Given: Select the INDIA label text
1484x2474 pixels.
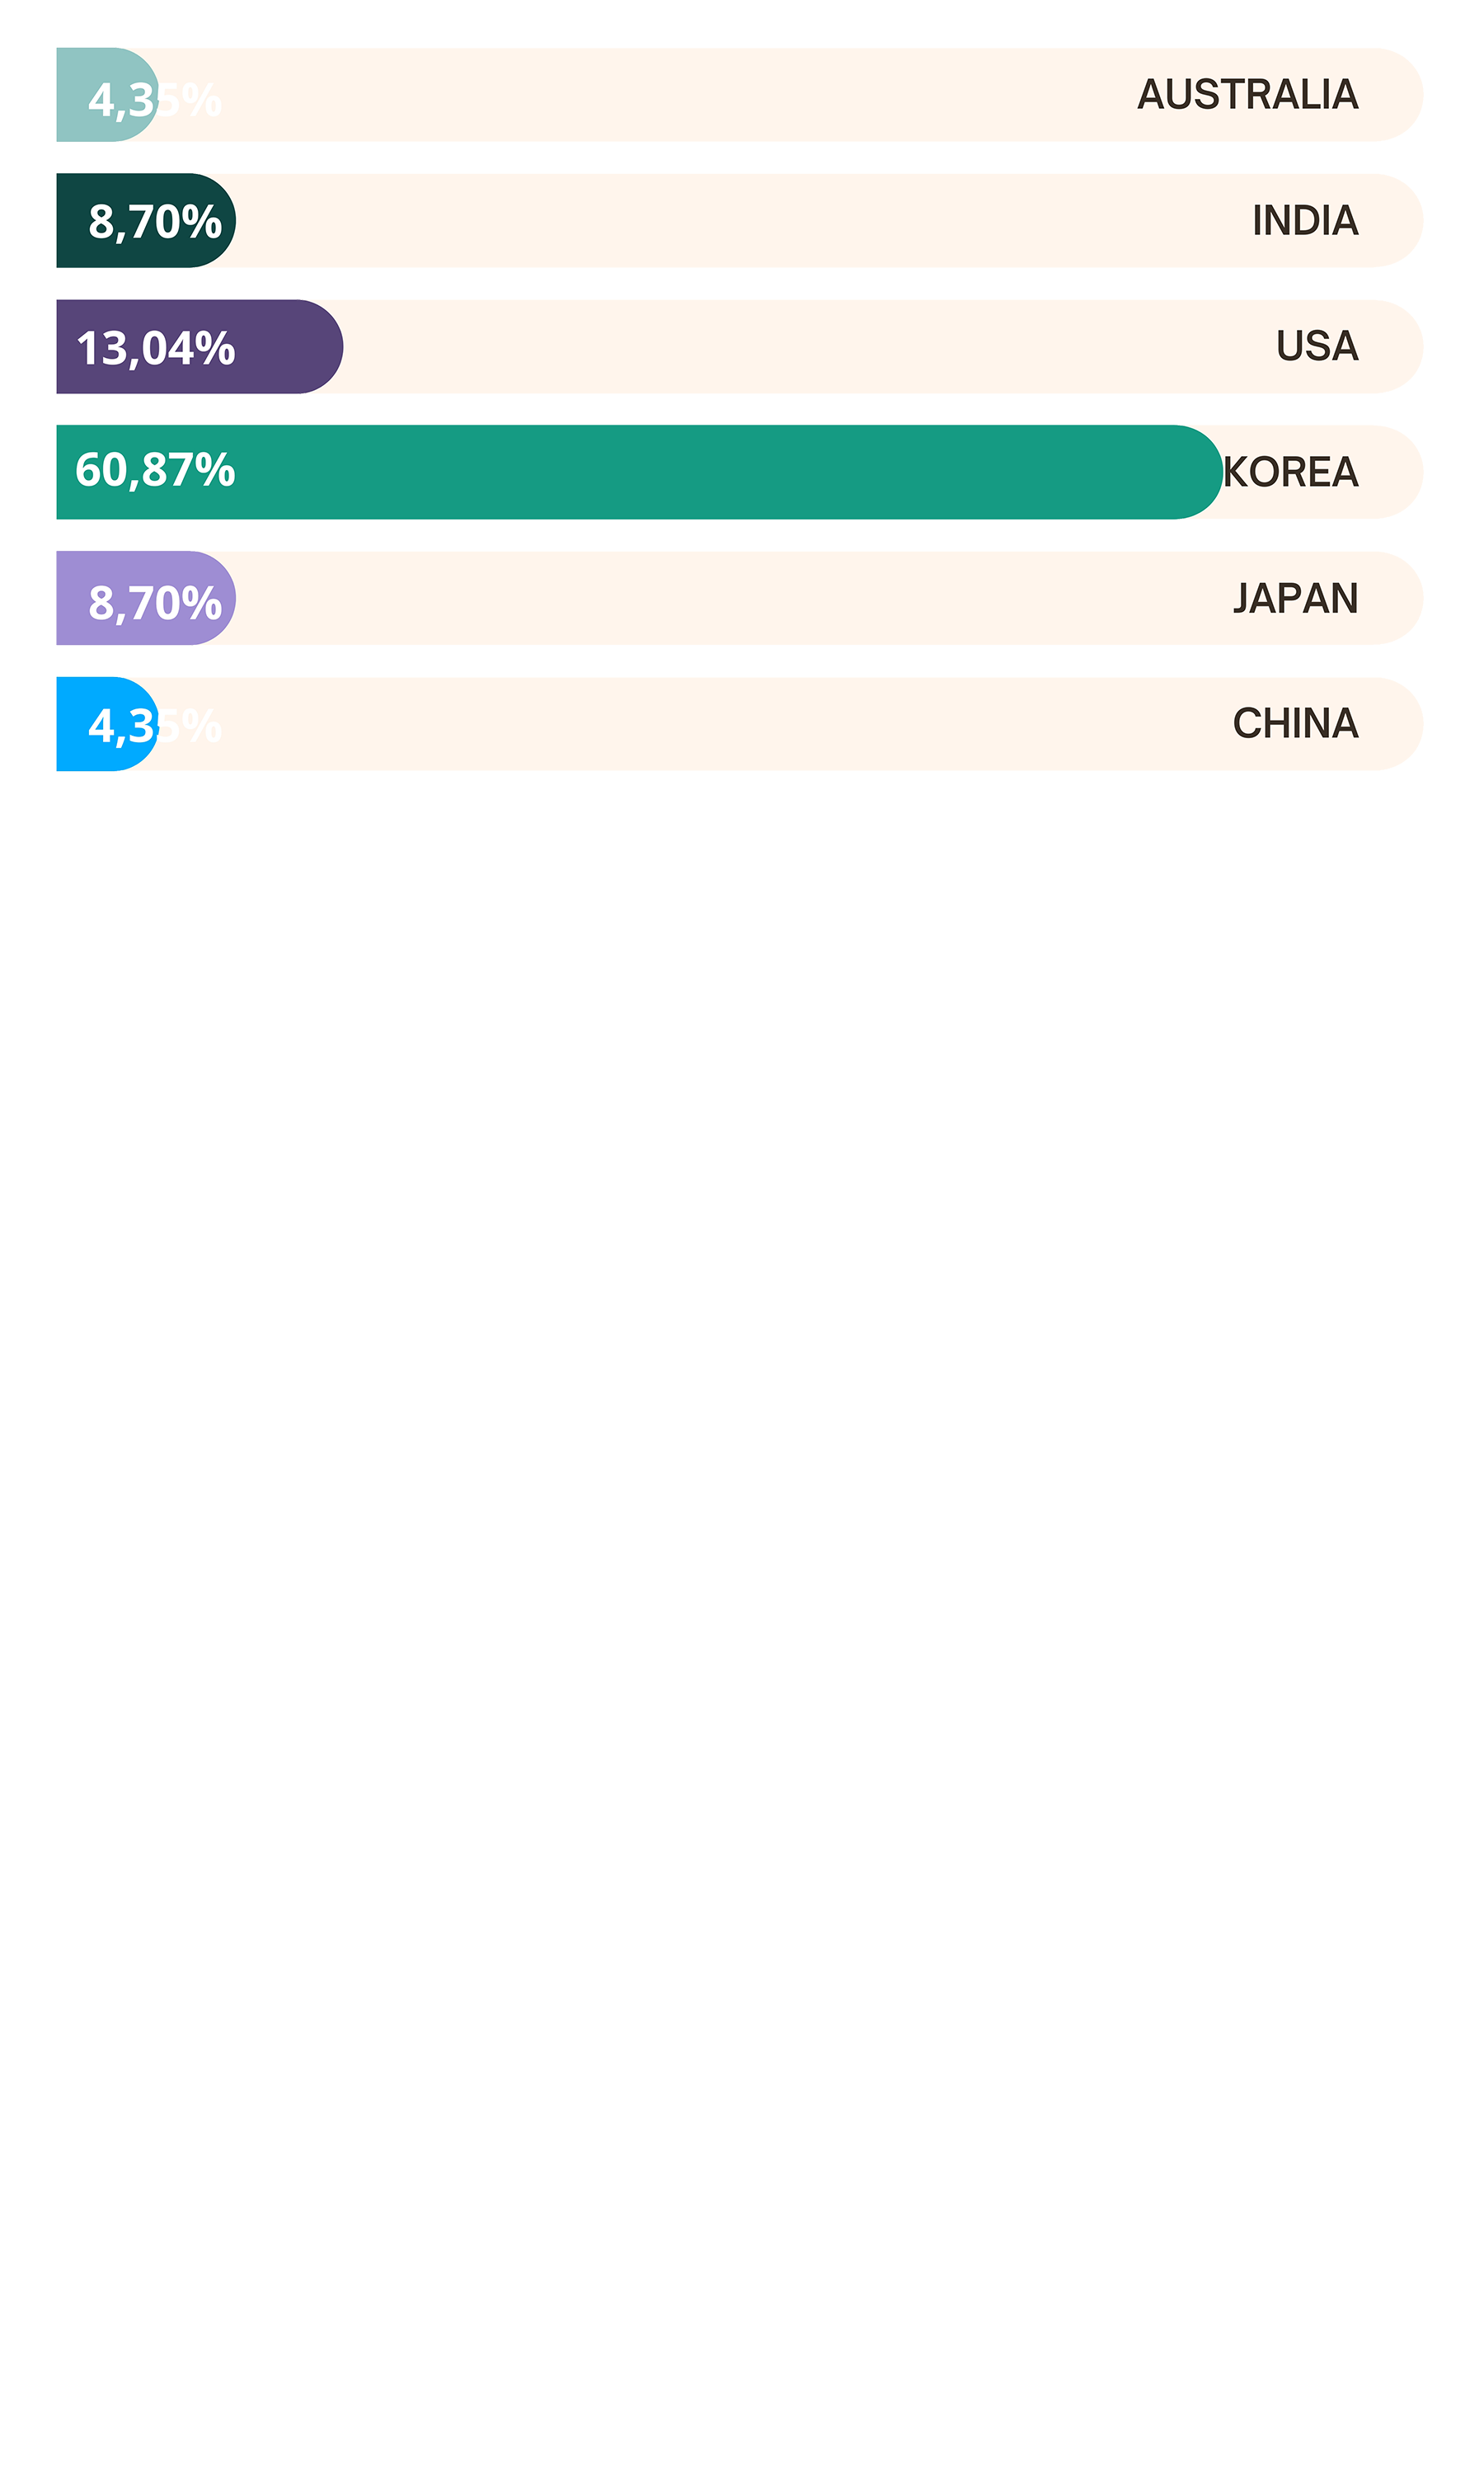Looking at the screenshot, I should (1304, 221).
